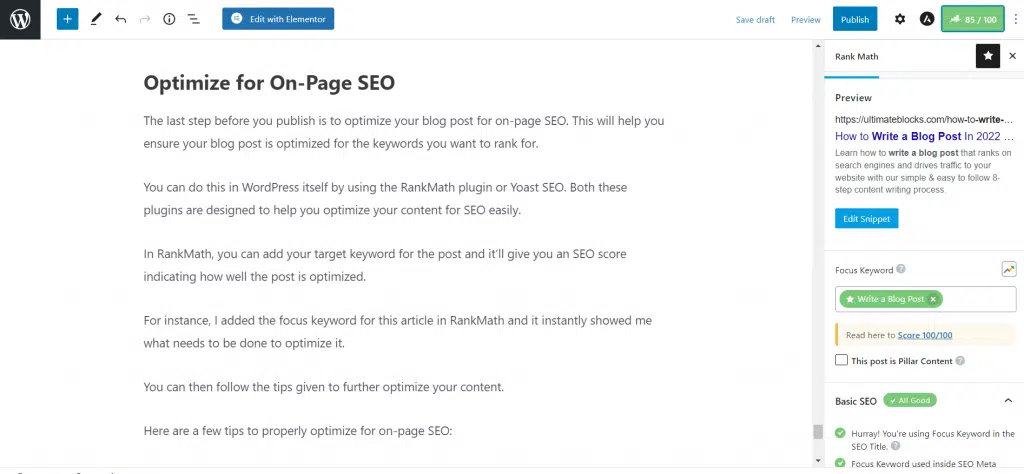Click Edit with Elementor button
The image size is (1024, 474).
278,19
